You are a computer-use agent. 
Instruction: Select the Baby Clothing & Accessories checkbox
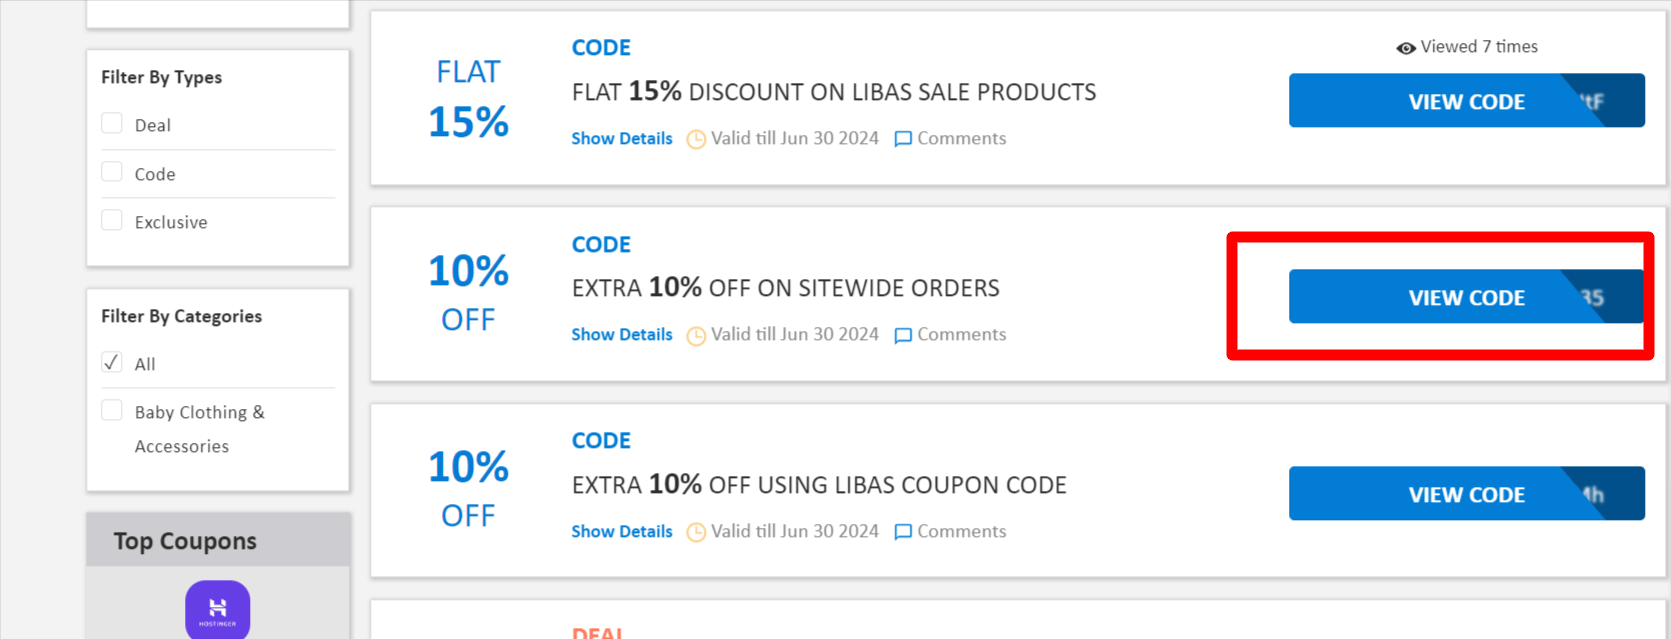112,411
